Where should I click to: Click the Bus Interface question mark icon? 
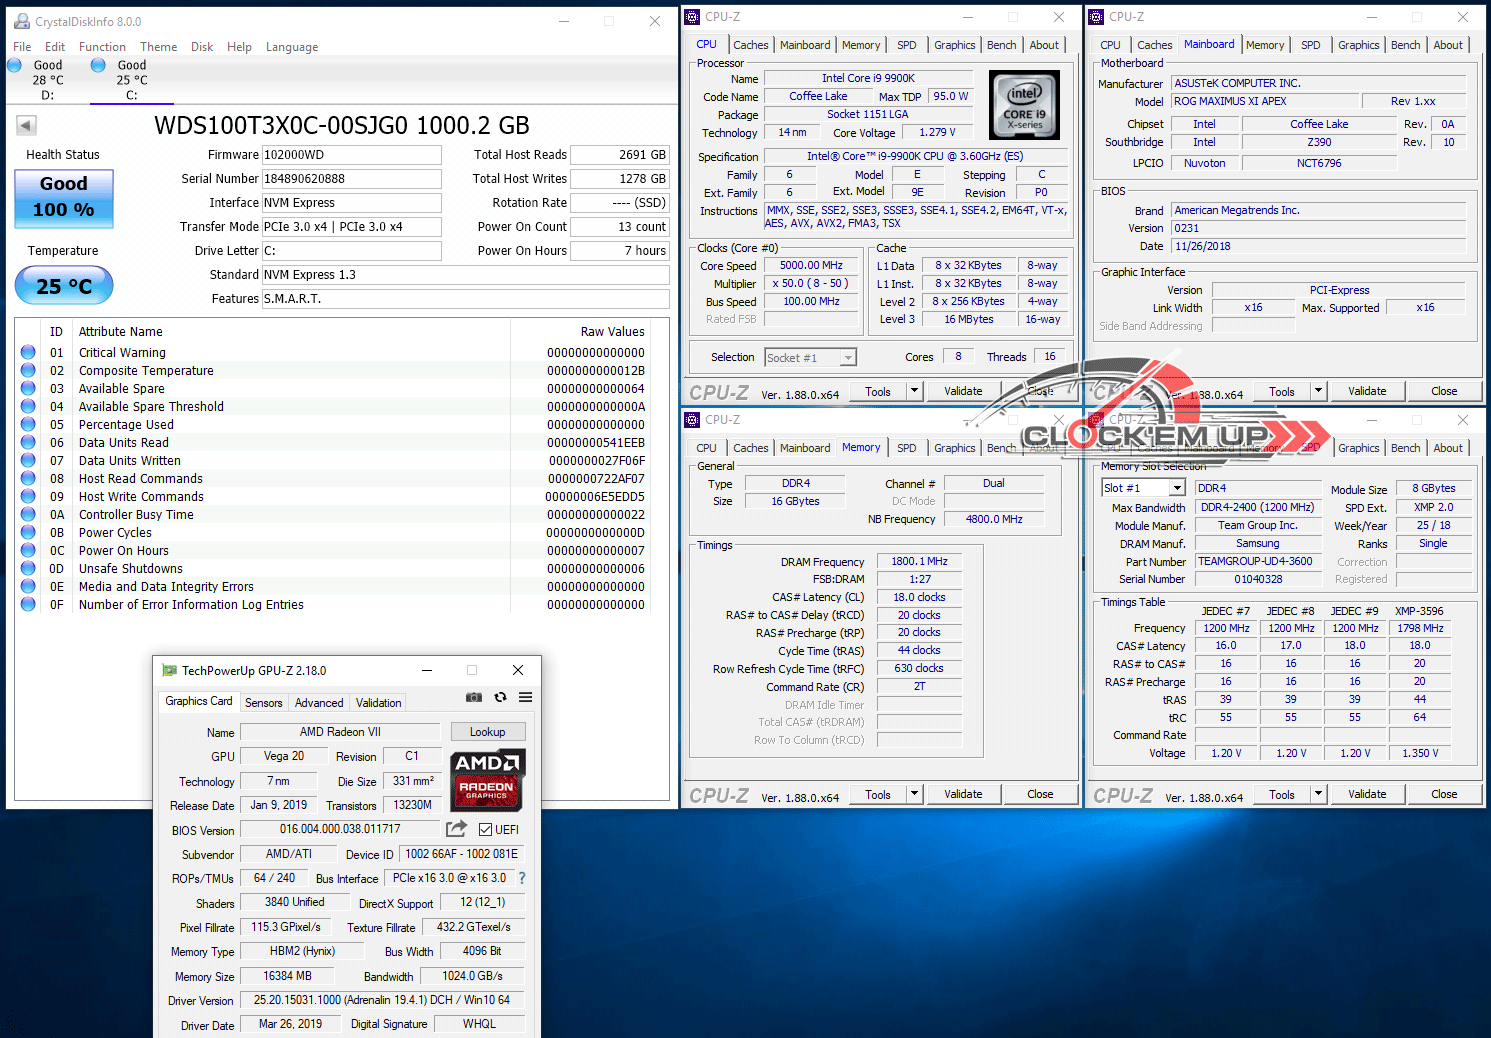tap(521, 878)
